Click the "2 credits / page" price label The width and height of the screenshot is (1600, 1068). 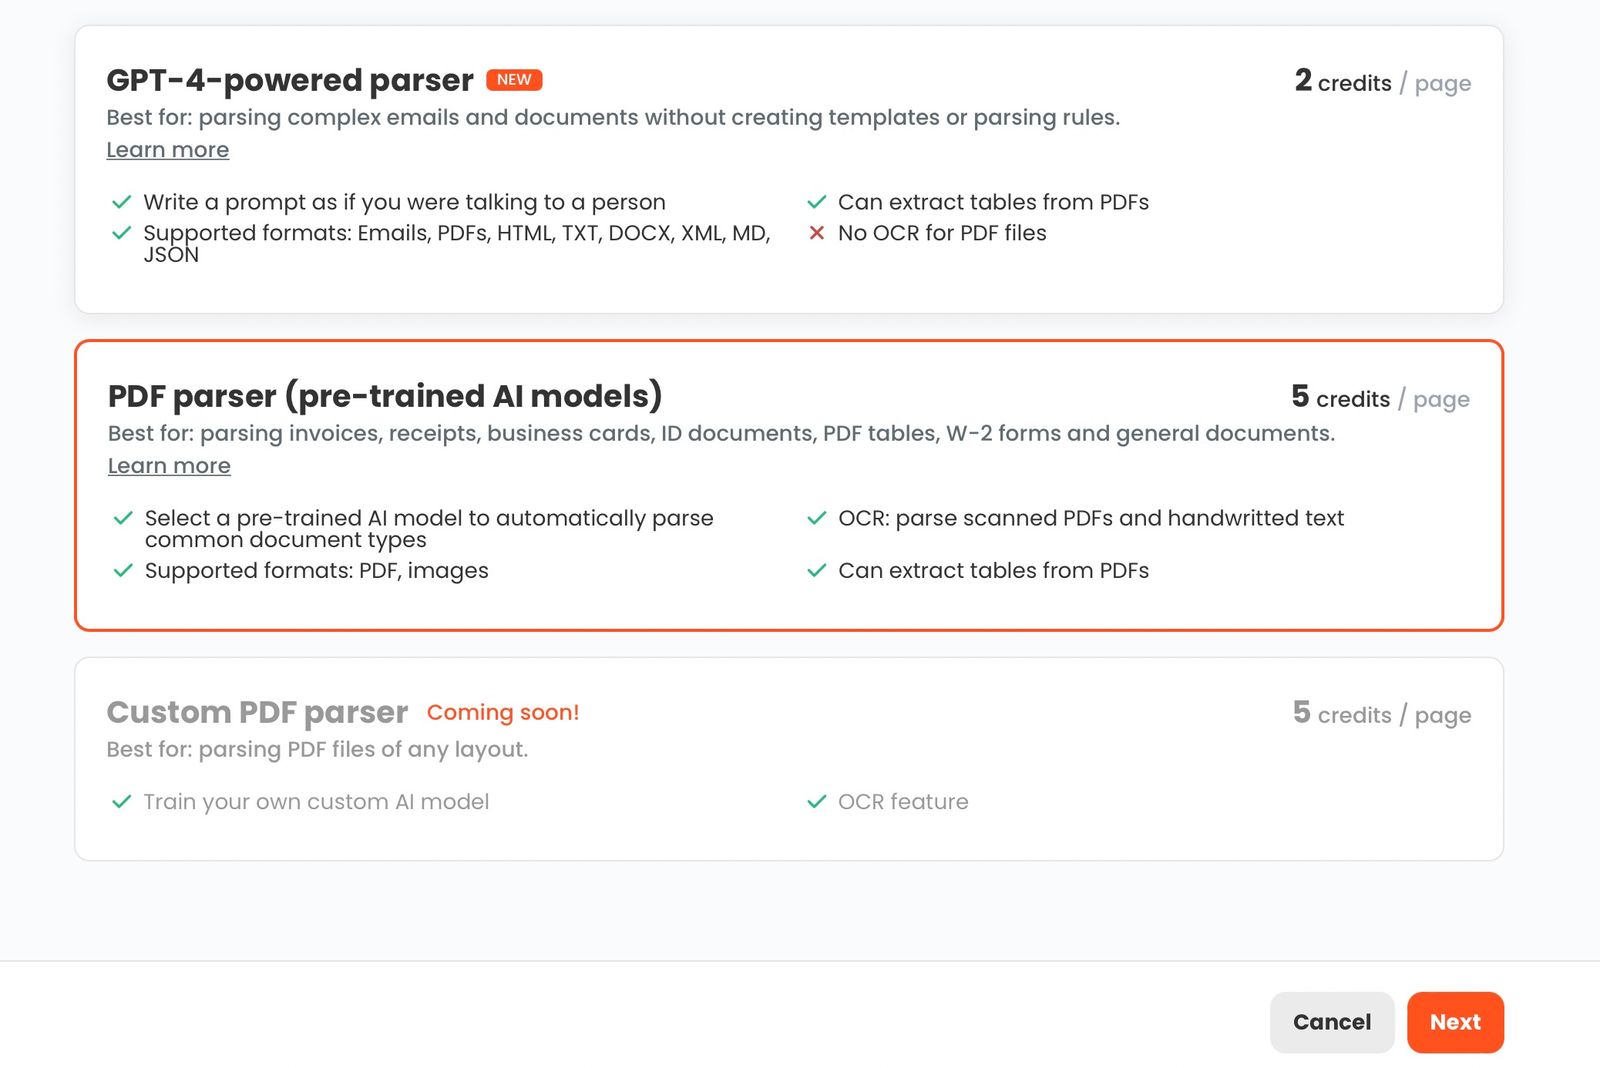pyautogui.click(x=1383, y=83)
